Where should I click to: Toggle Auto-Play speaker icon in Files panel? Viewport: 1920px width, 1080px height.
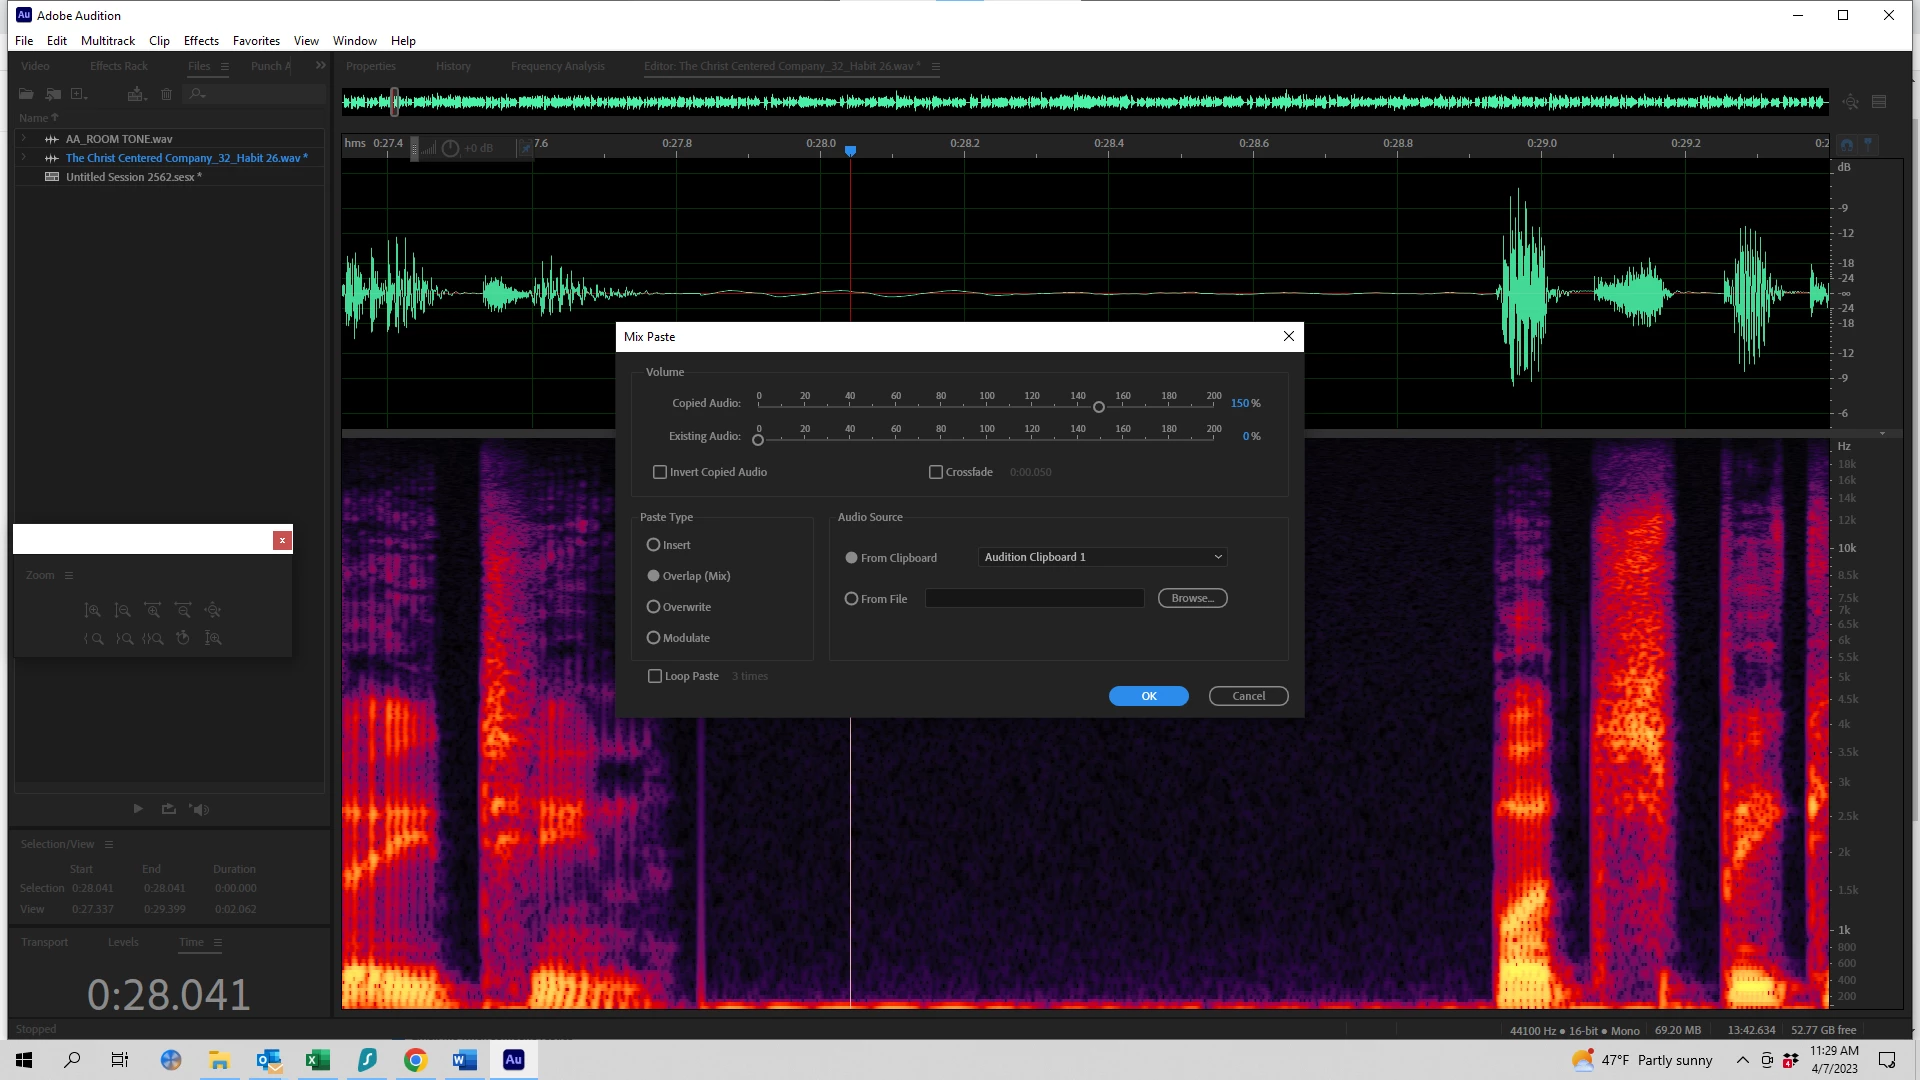click(200, 809)
